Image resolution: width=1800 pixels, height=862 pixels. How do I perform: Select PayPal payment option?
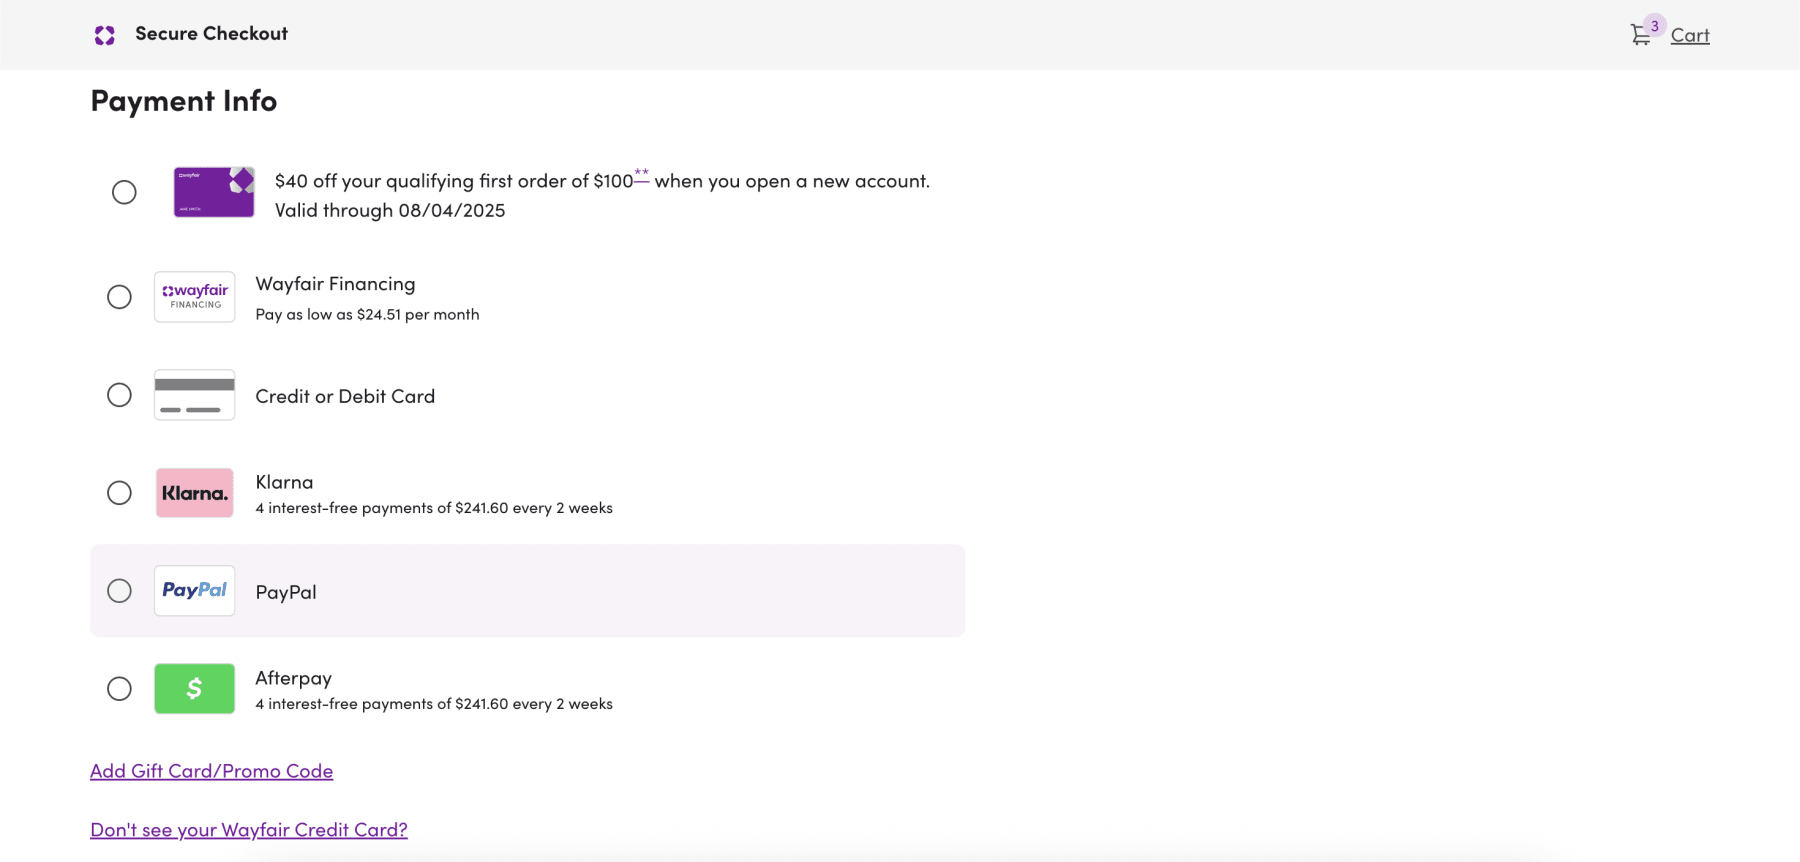tap(120, 590)
